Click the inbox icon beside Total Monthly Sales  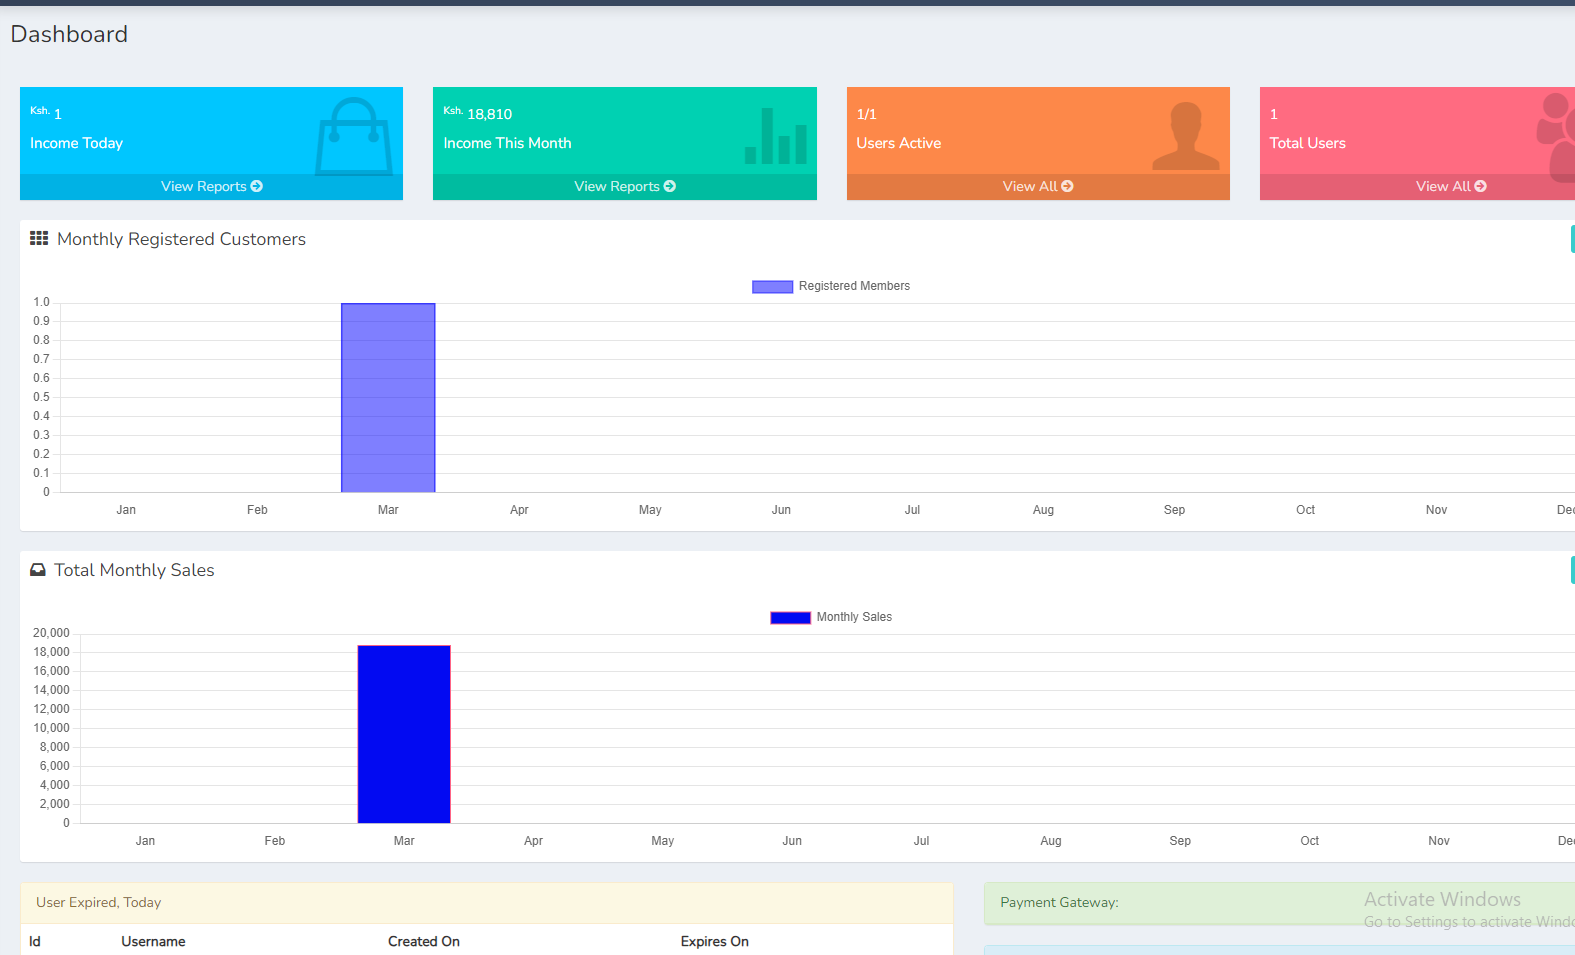38,570
